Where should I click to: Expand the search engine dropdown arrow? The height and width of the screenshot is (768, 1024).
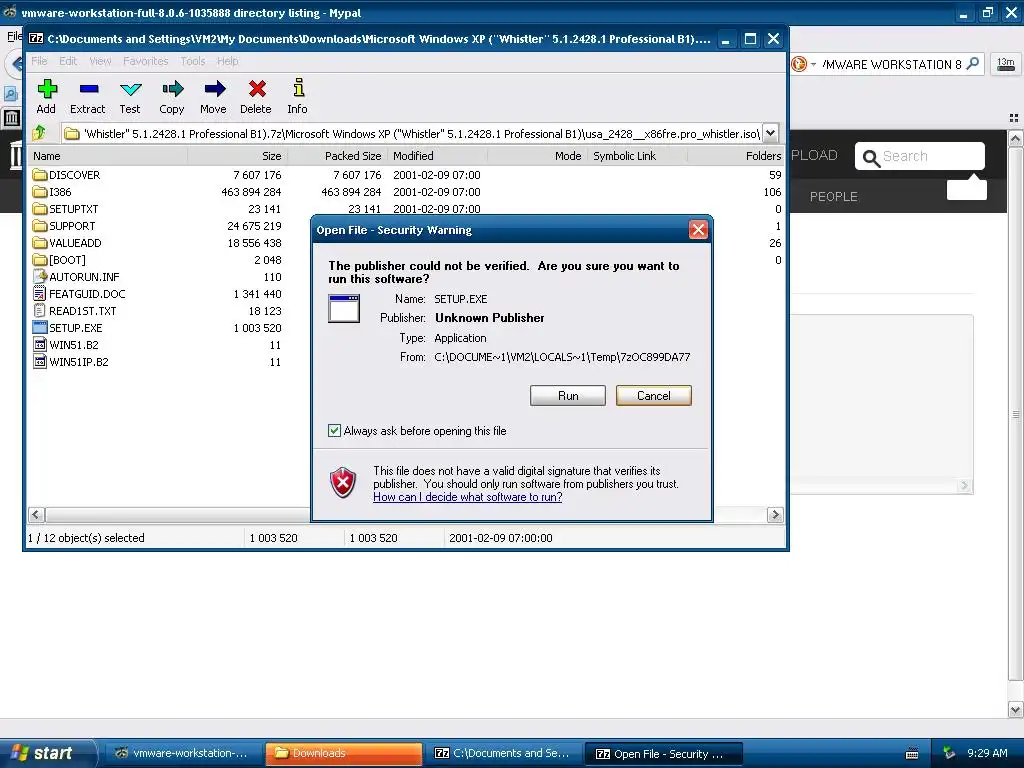[x=813, y=65]
